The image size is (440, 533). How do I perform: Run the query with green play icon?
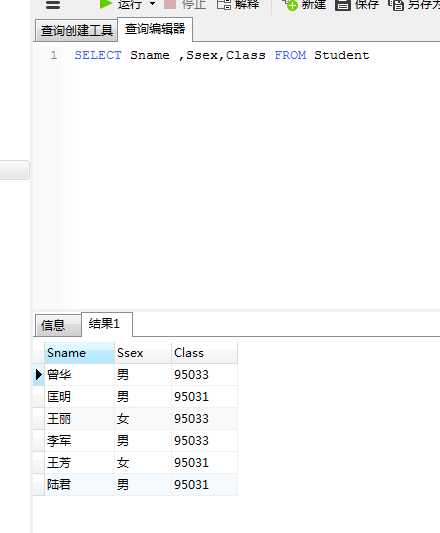click(x=105, y=4)
